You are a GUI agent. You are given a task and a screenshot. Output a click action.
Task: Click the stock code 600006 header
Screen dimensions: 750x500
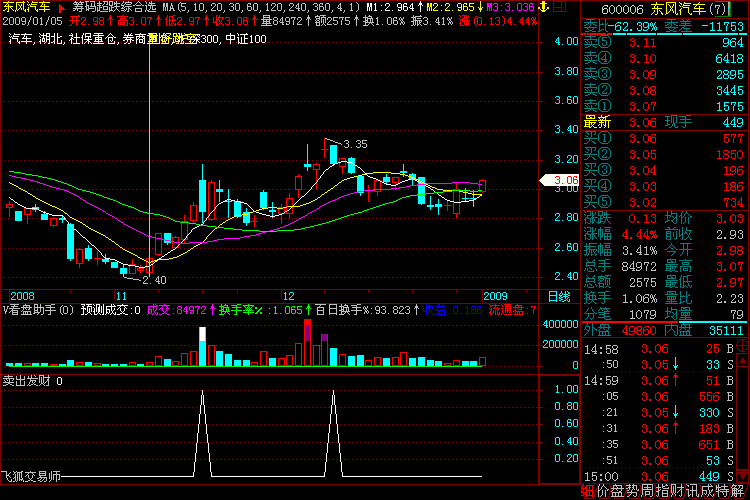tap(622, 9)
